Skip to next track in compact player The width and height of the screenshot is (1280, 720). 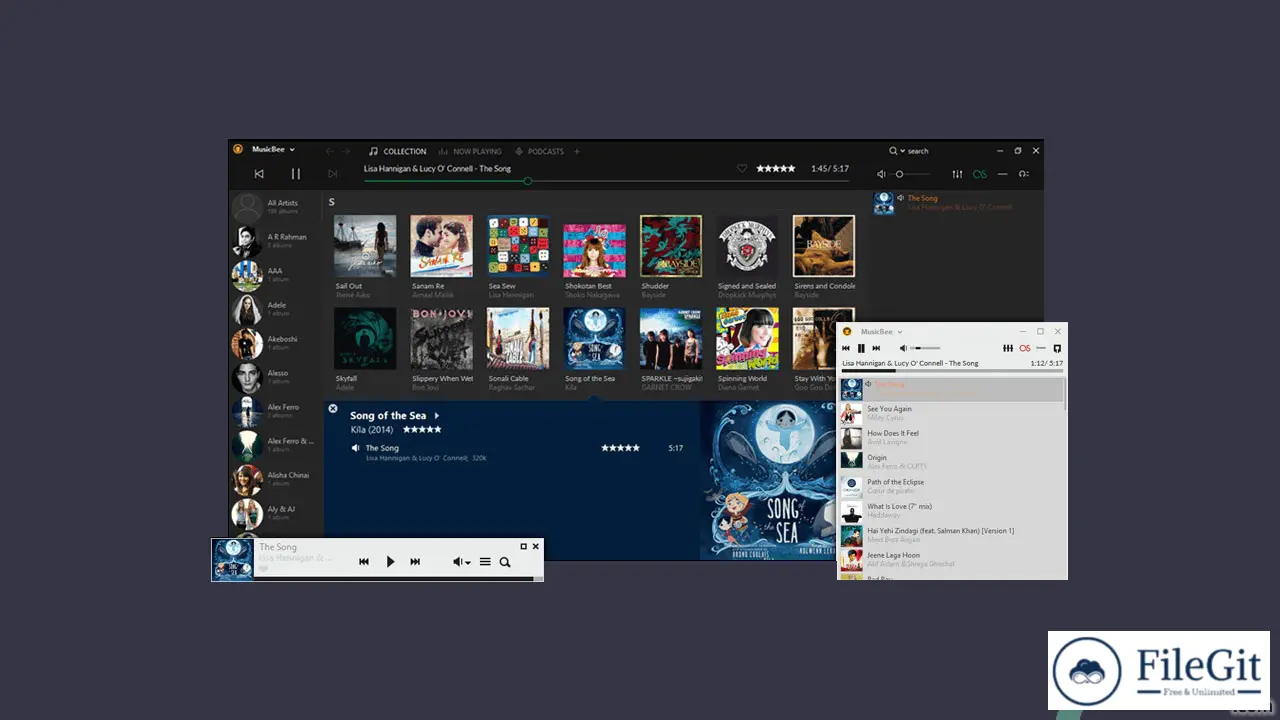(876, 348)
